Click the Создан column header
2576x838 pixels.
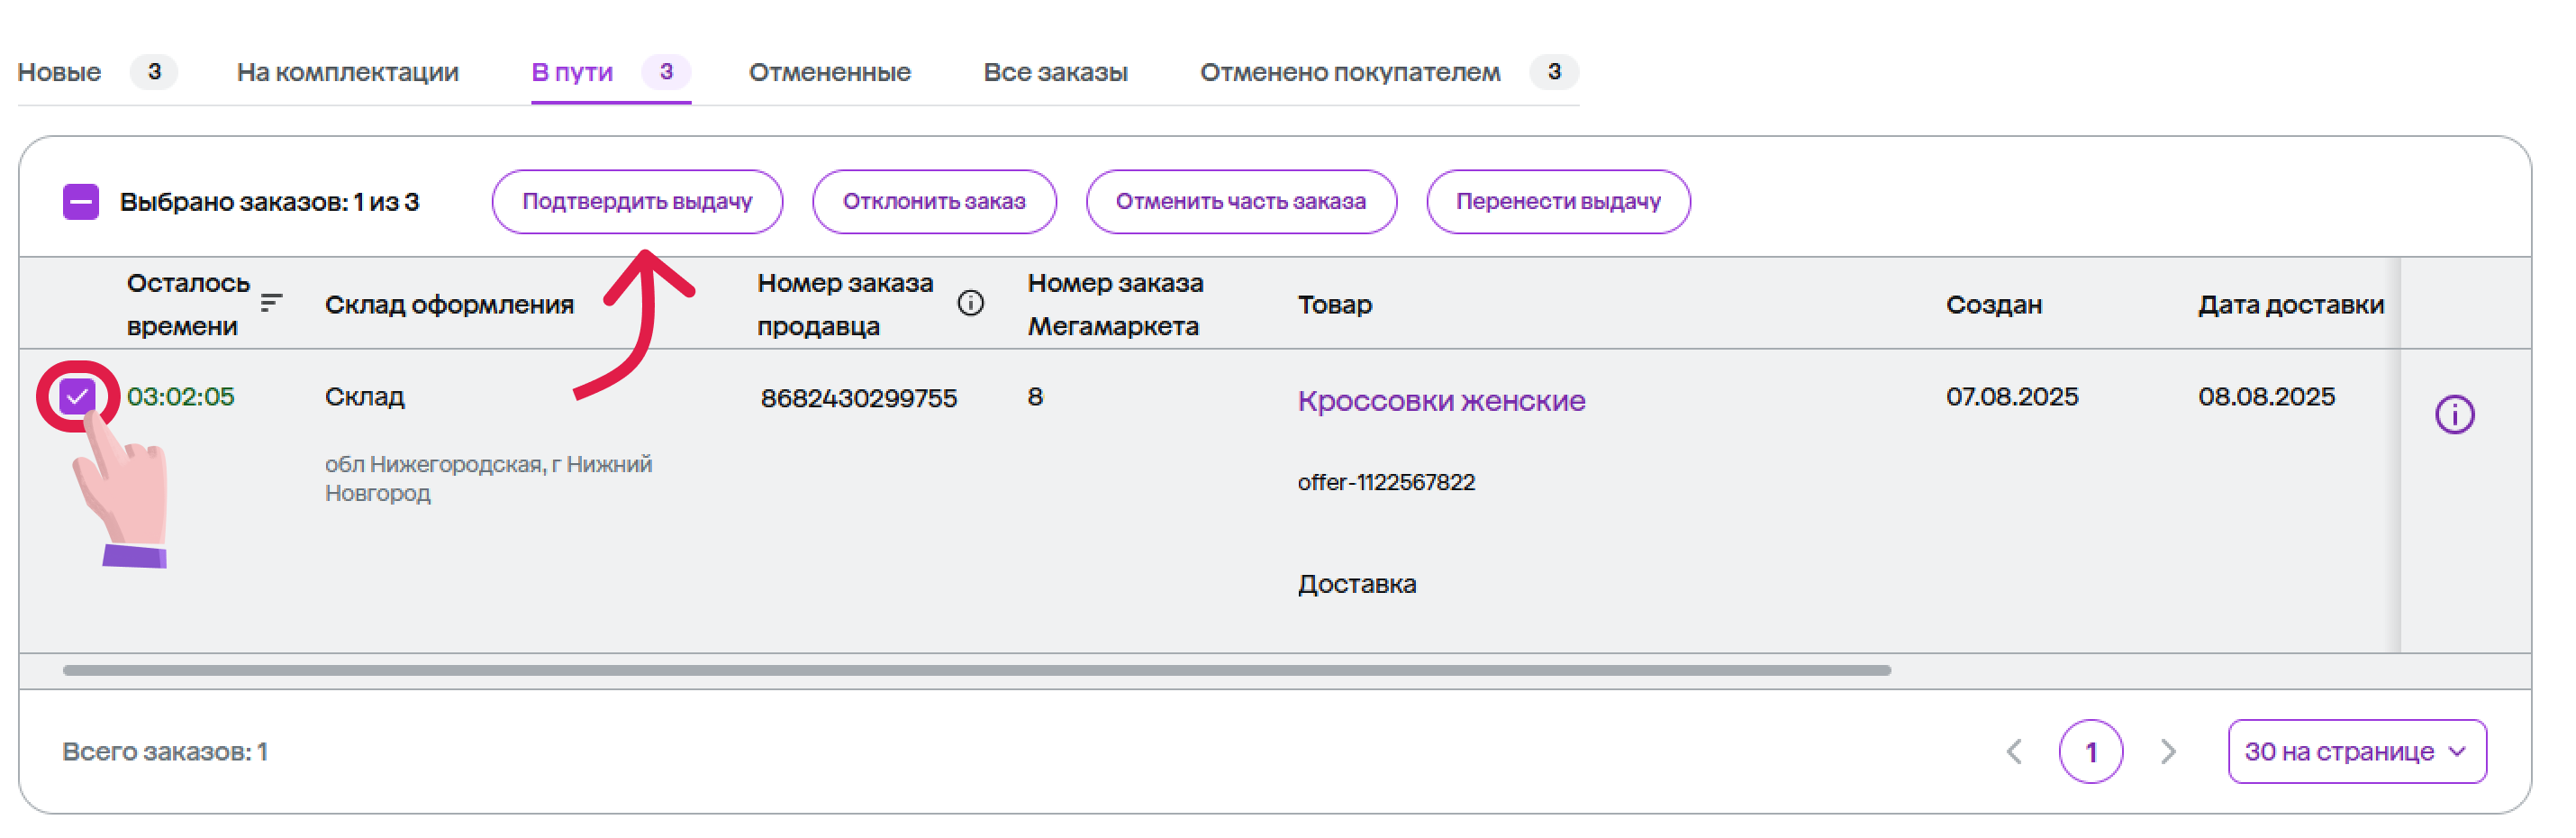coord(1993,304)
